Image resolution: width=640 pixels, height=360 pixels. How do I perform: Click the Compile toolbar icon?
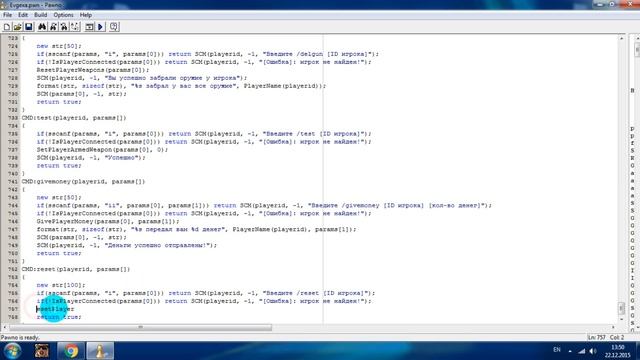pyautogui.click(x=89, y=27)
